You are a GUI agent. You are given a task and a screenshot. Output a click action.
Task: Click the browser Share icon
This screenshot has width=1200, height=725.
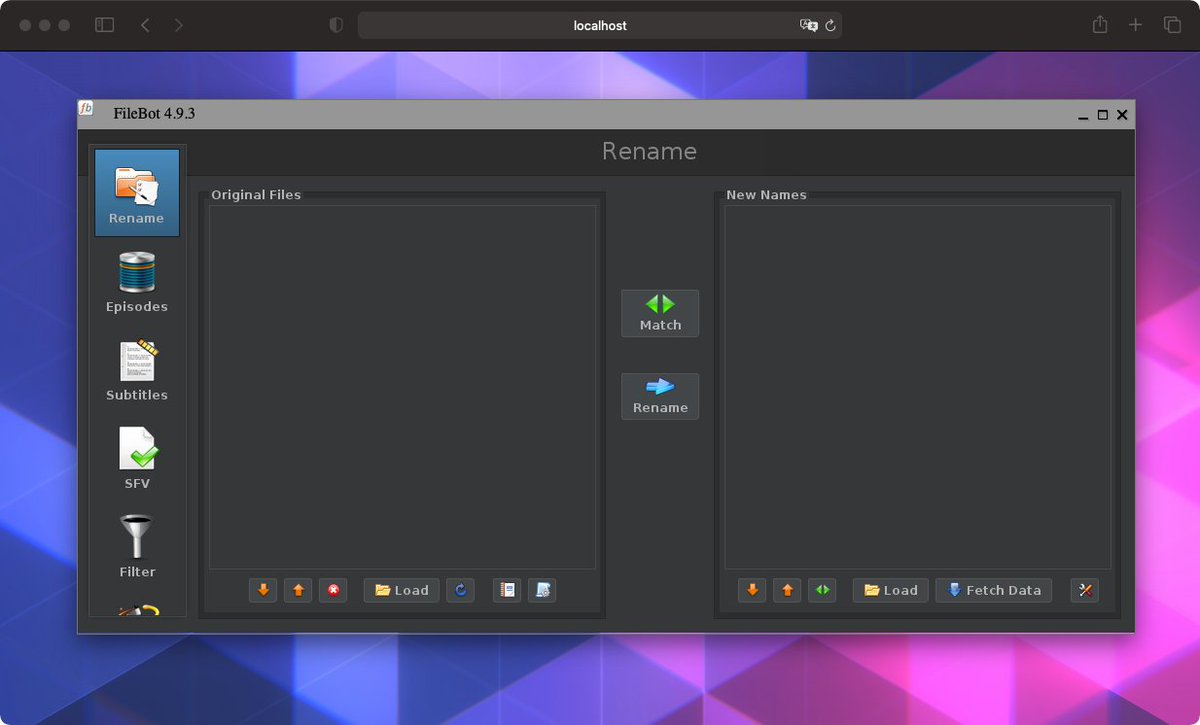pos(1100,25)
